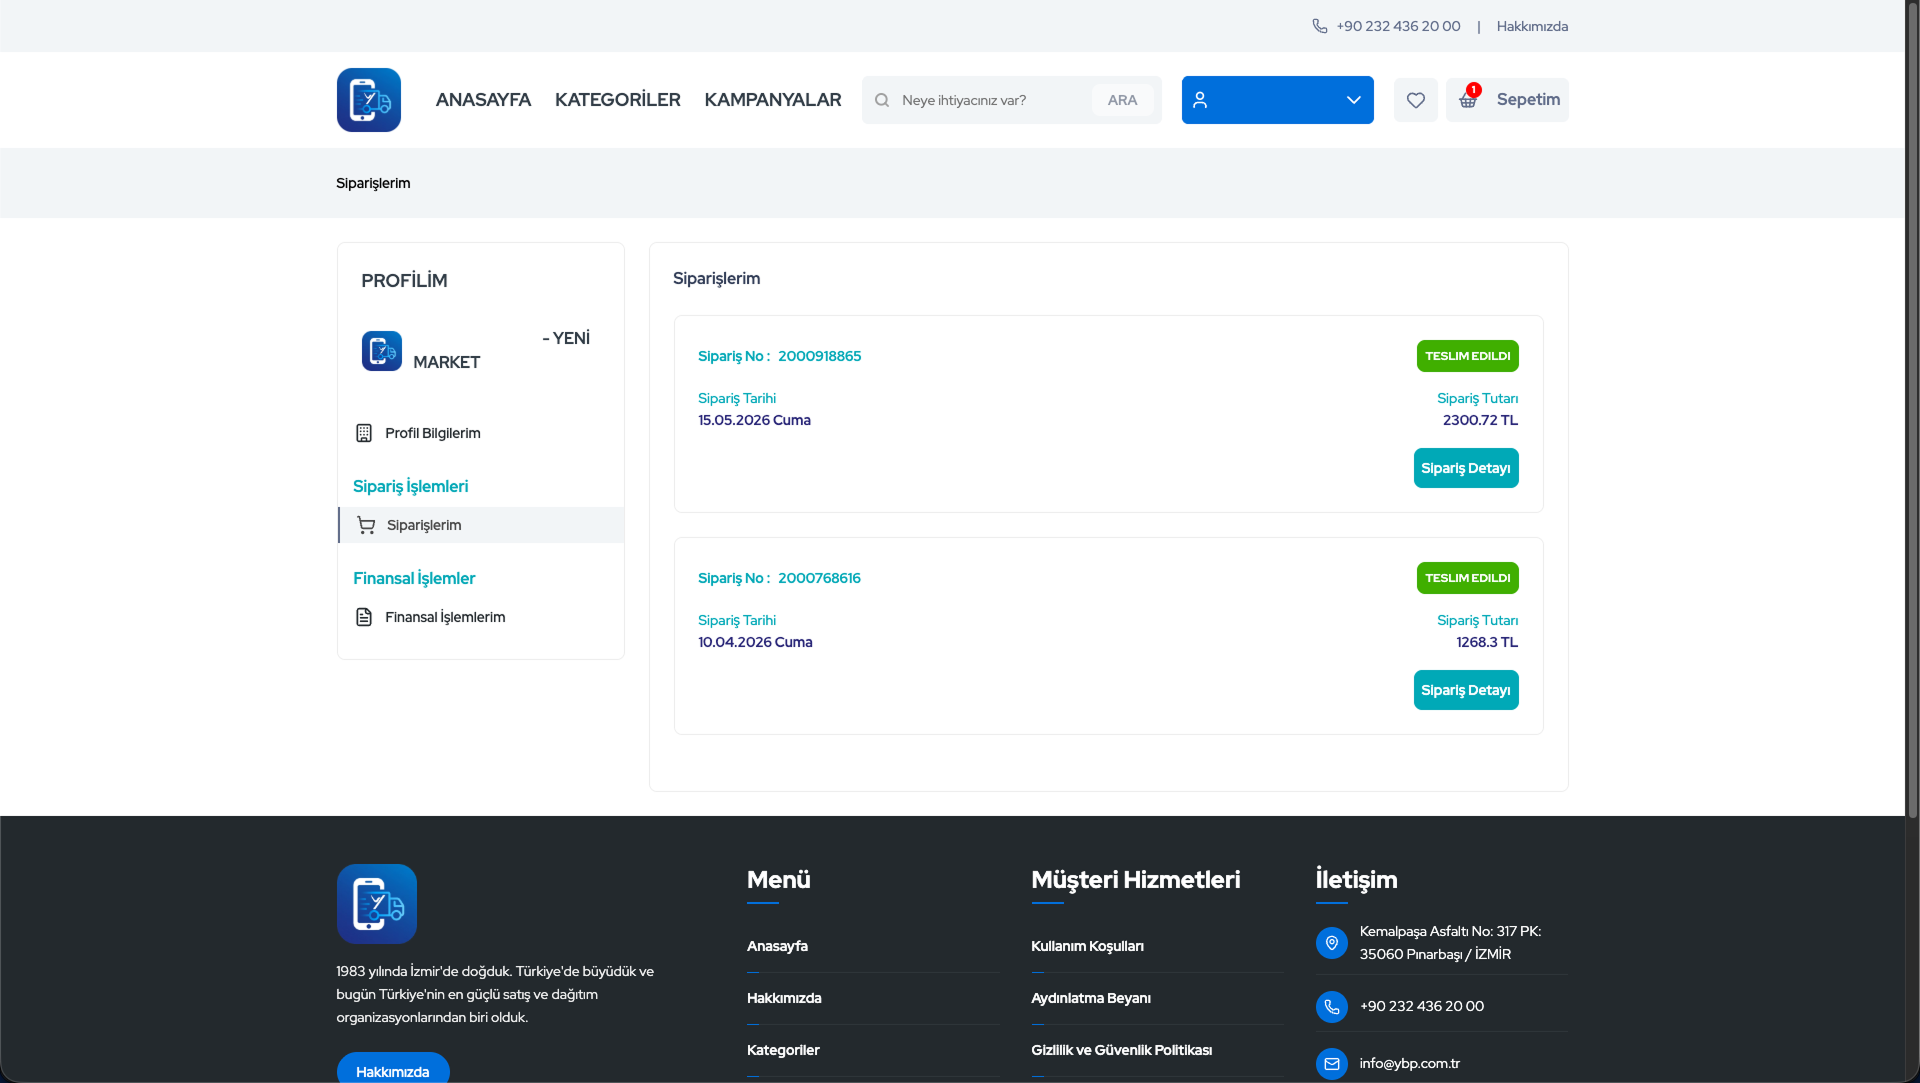Click the footer site logo

click(377, 904)
